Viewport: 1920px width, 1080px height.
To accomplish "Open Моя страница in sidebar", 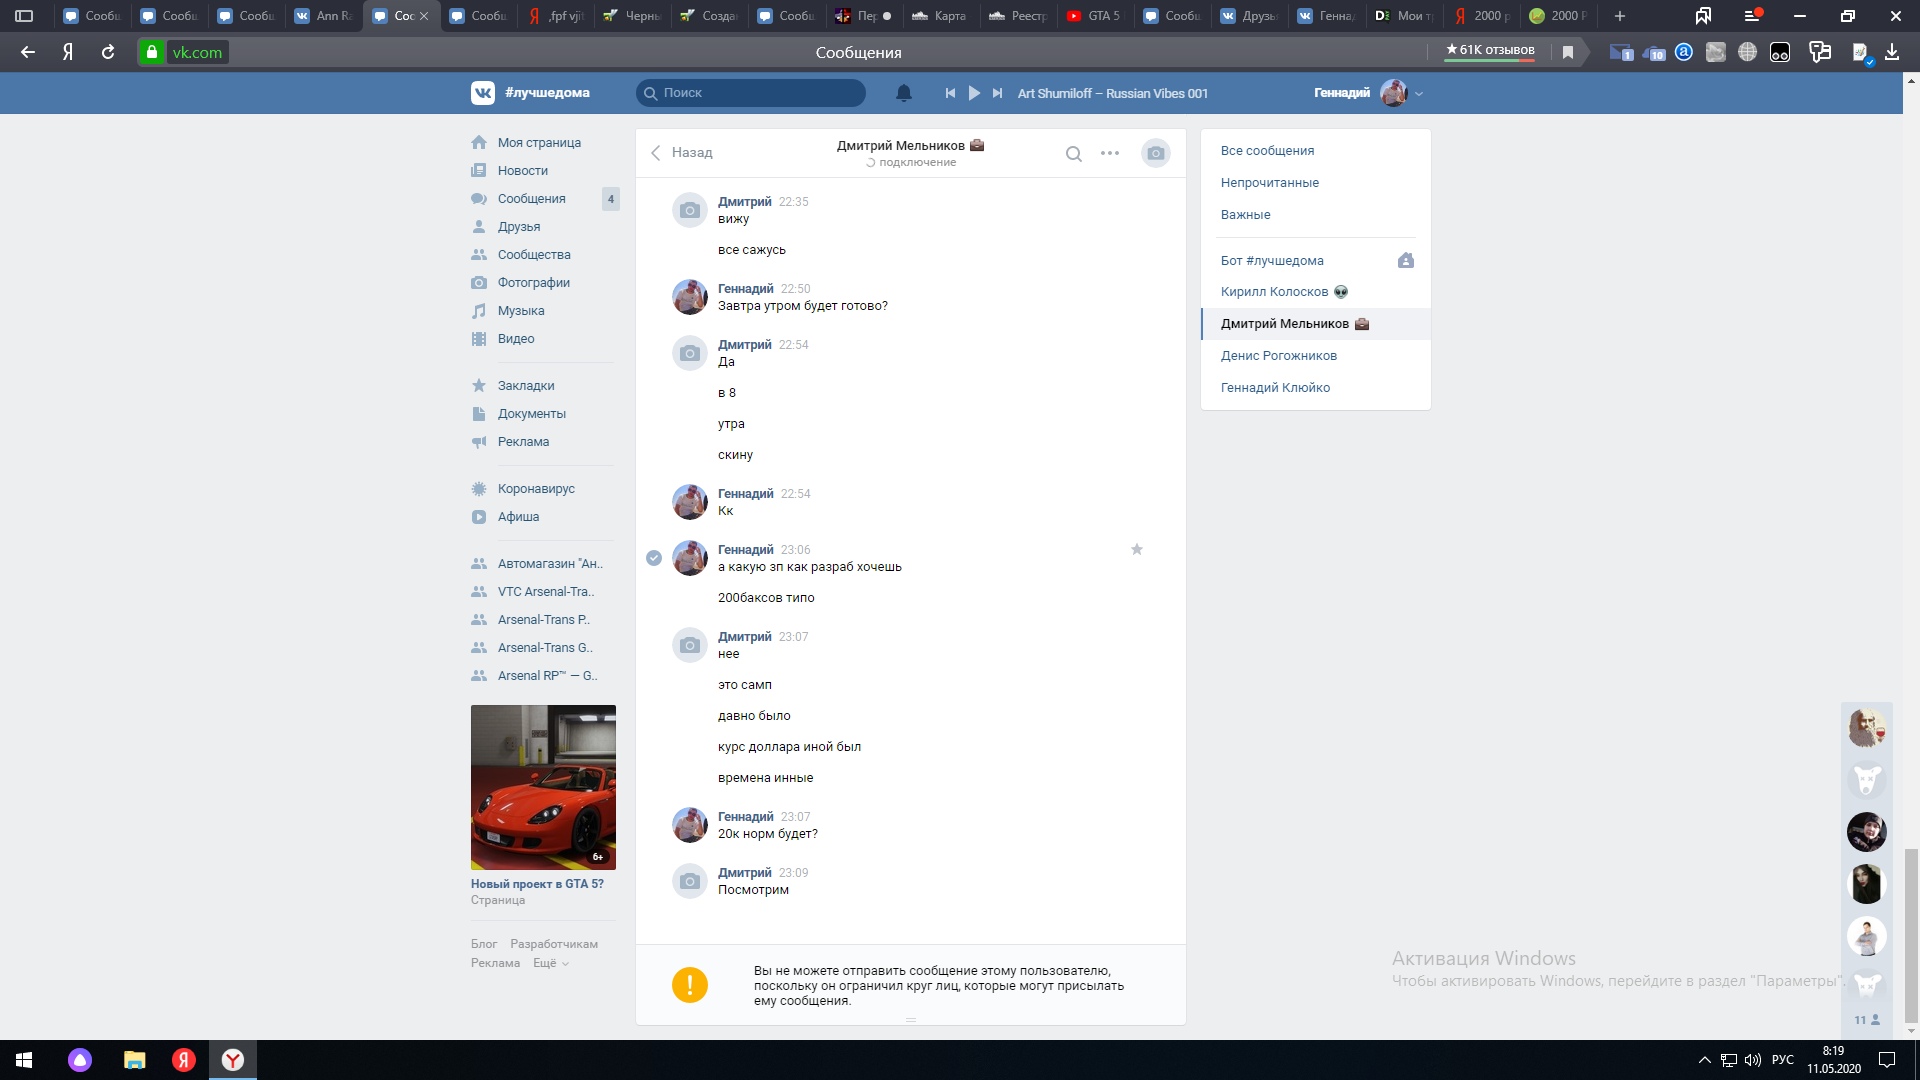I will point(539,143).
